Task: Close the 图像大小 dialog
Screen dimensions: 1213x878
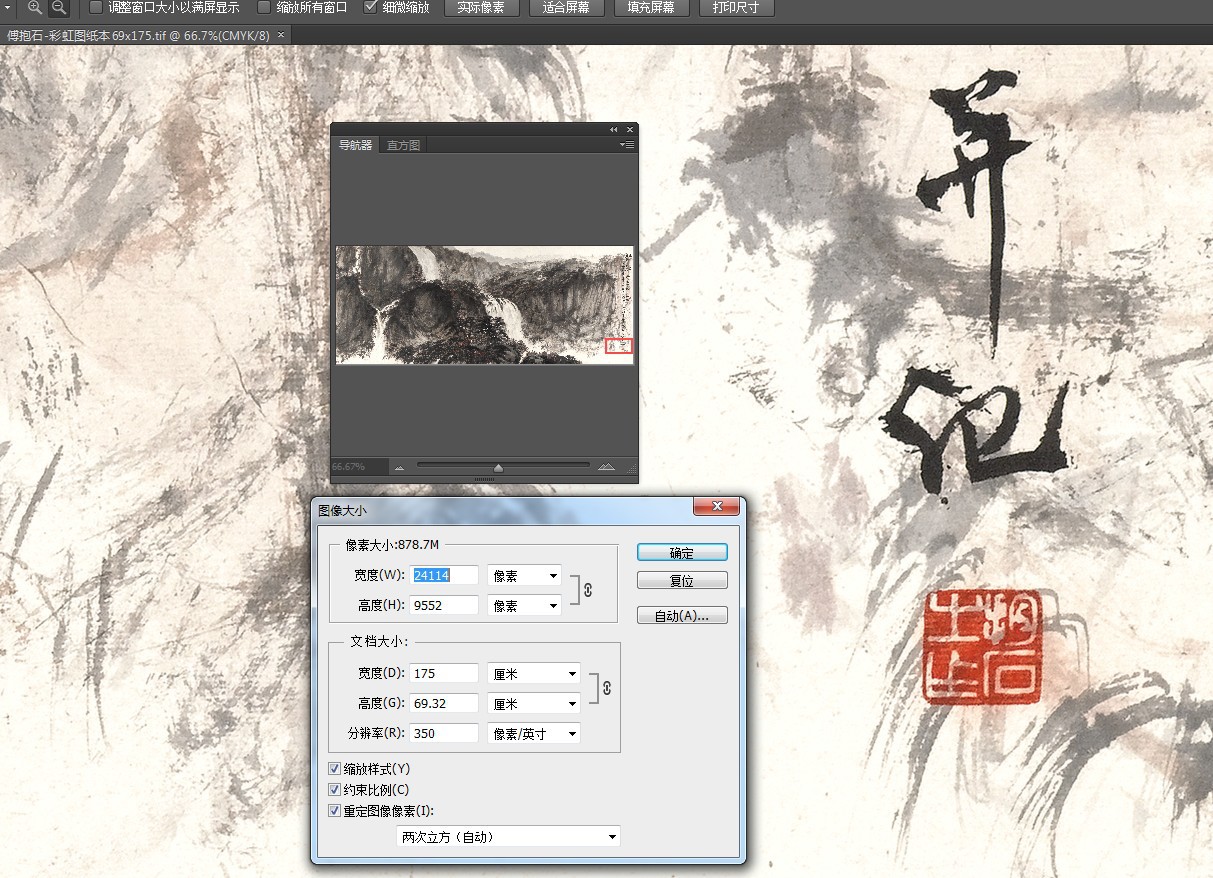Action: pyautogui.click(x=716, y=507)
